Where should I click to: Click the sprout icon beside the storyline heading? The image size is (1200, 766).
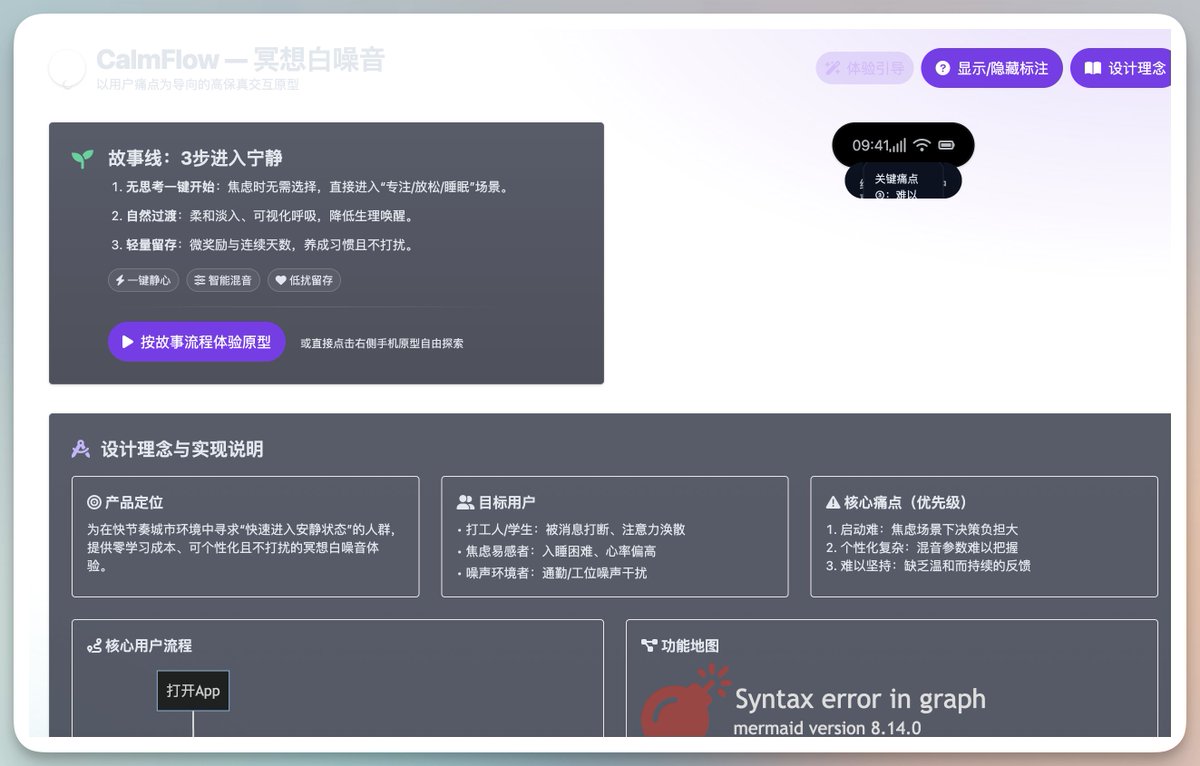coord(81,158)
